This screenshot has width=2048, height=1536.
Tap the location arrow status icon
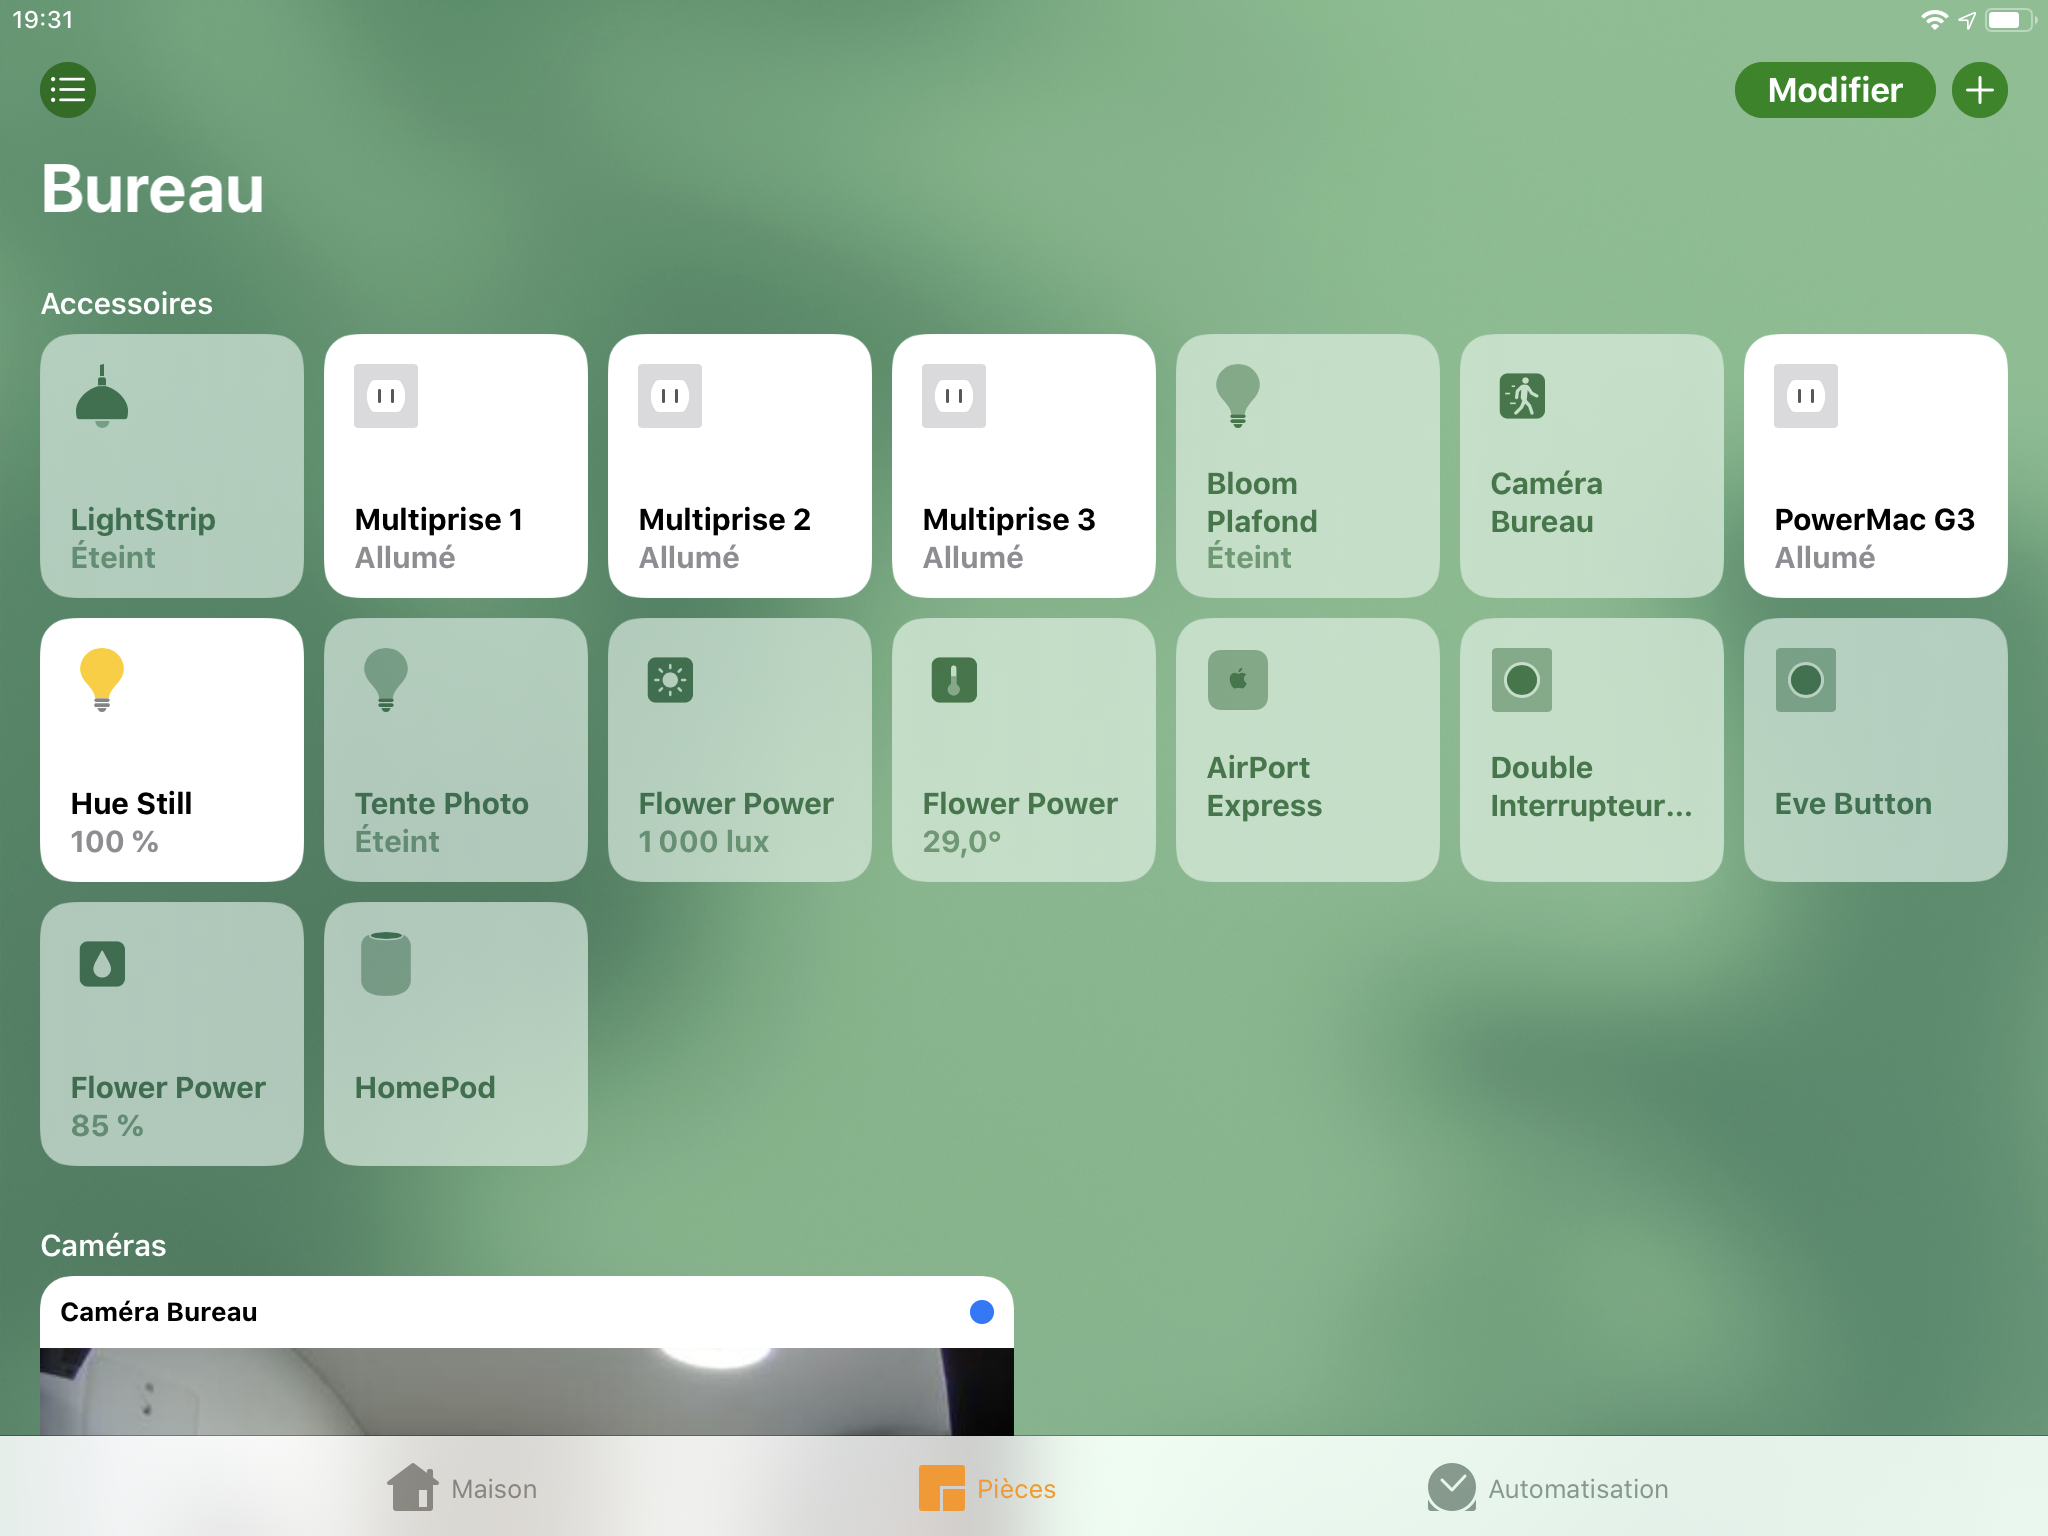click(x=1967, y=20)
